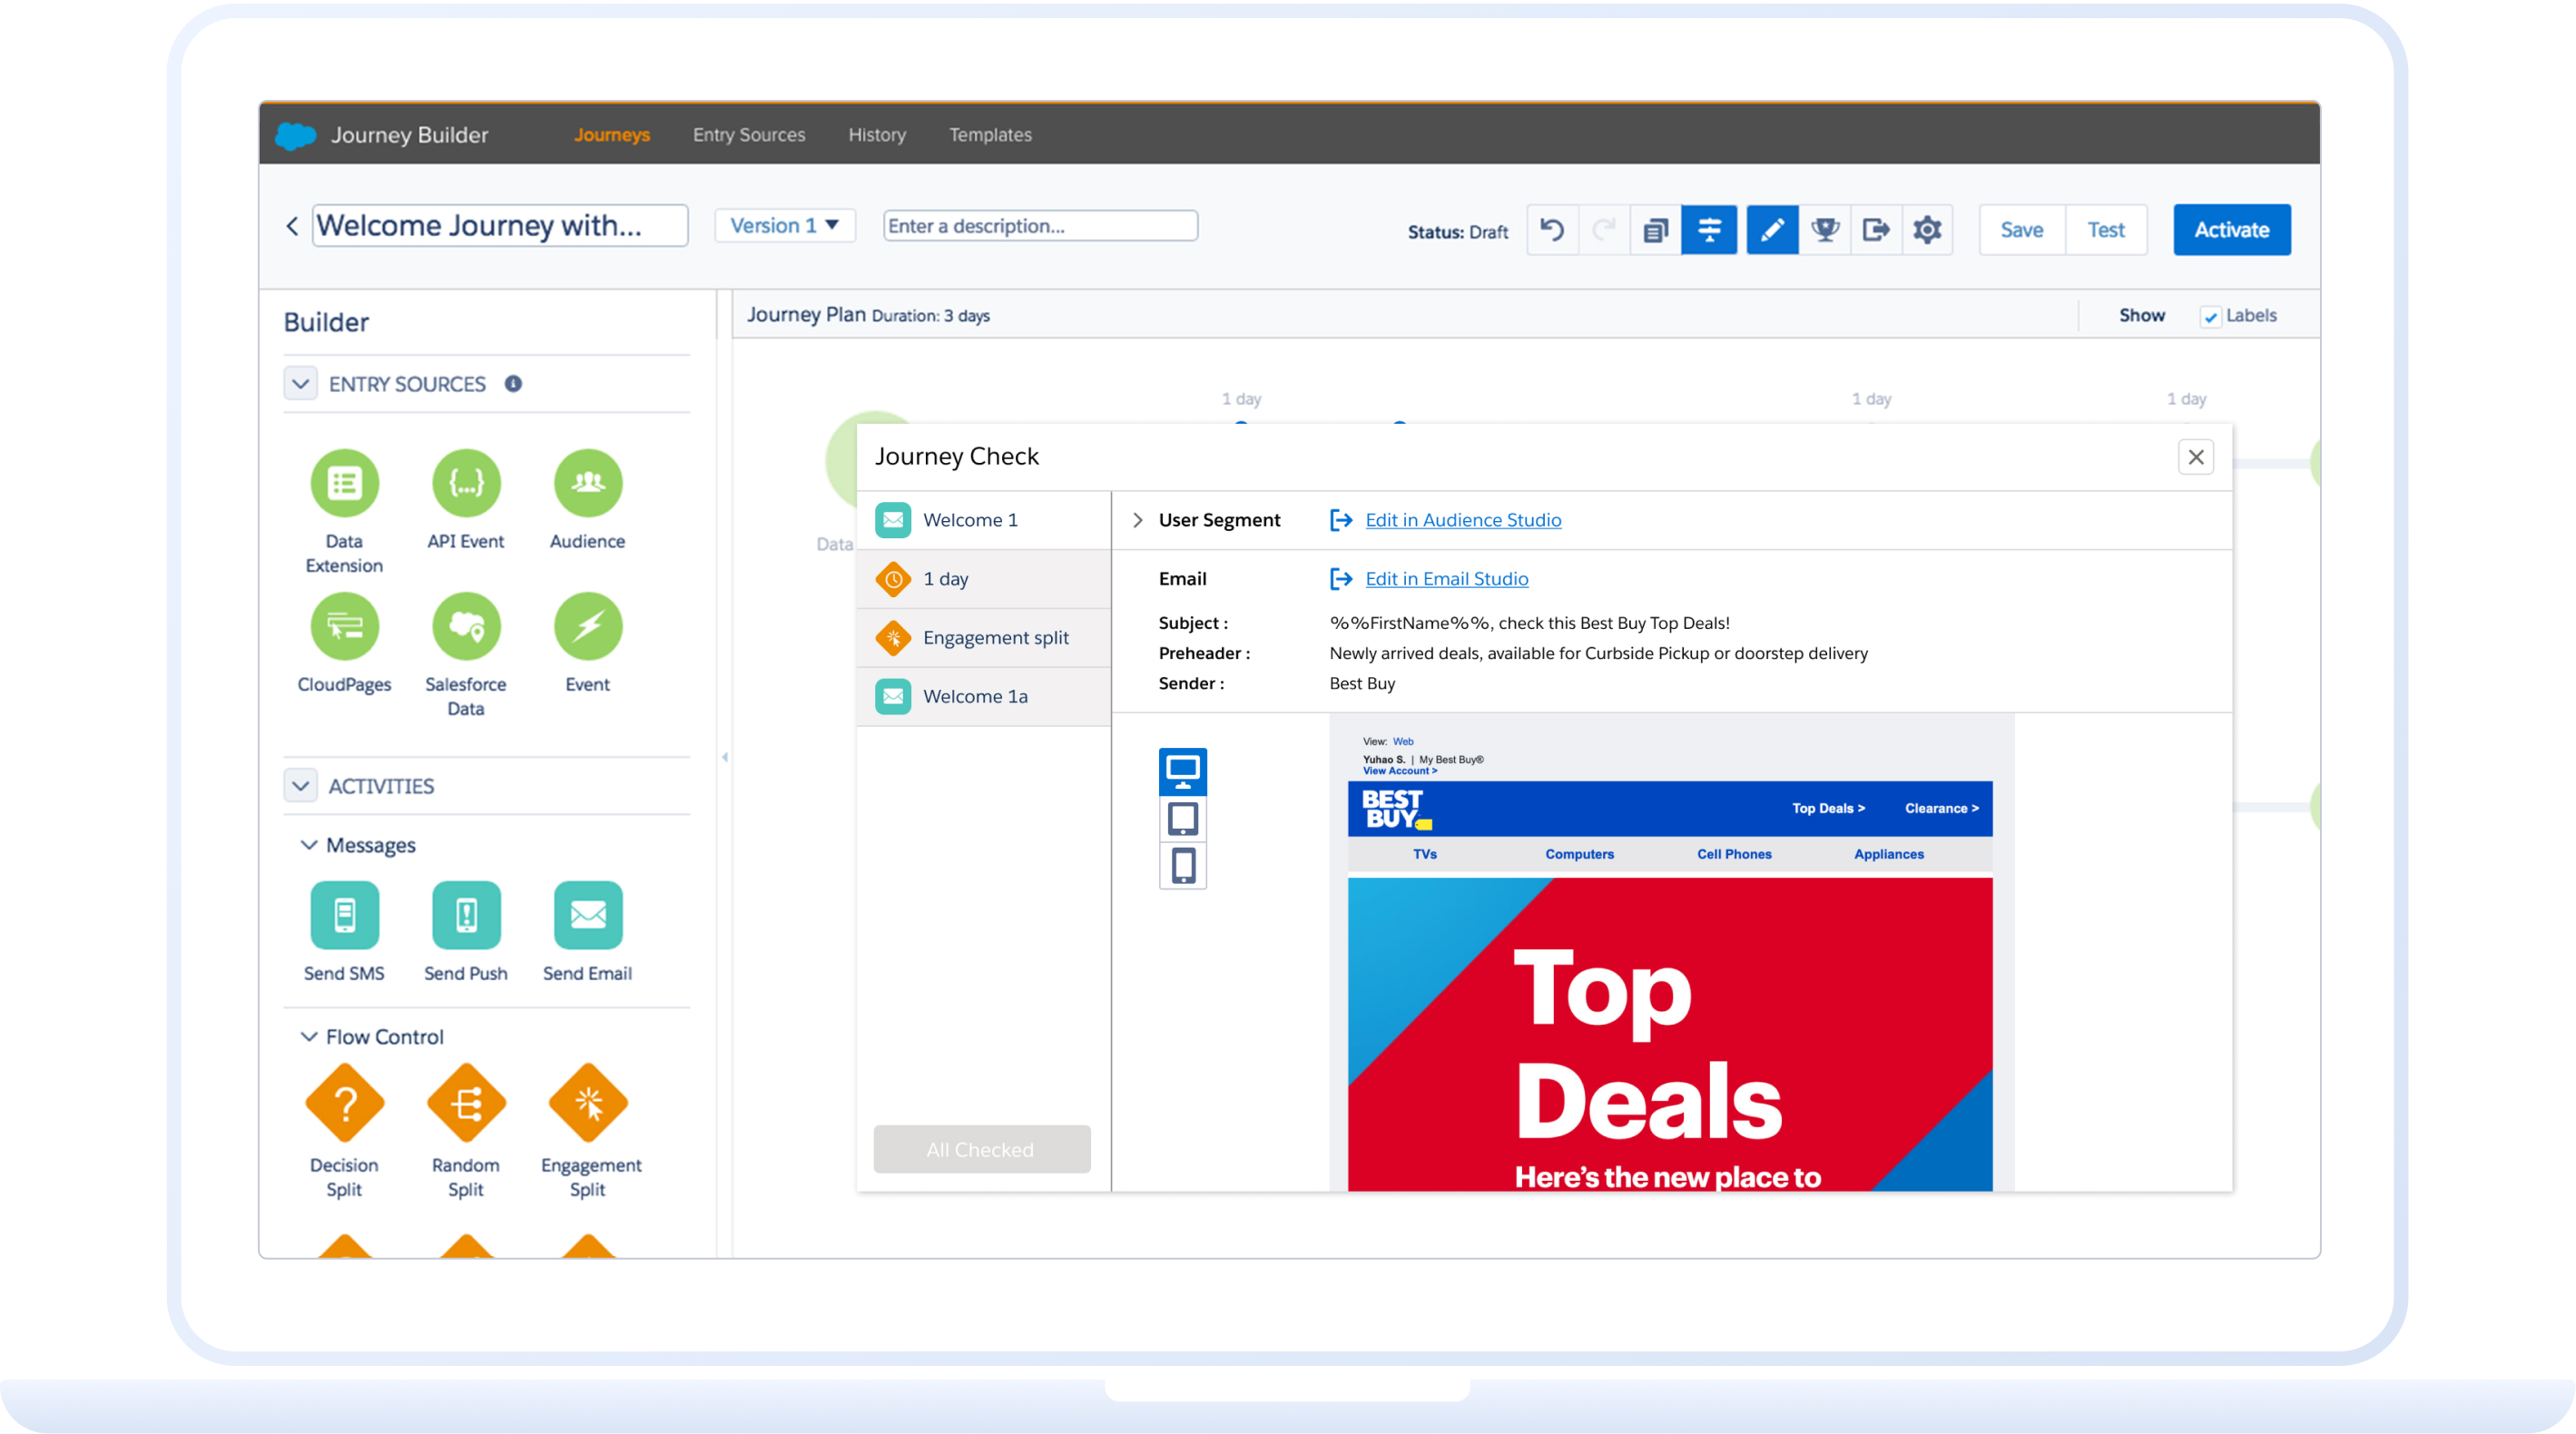Open the Templates tab
This screenshot has width=2576, height=1434.
coord(990,135)
